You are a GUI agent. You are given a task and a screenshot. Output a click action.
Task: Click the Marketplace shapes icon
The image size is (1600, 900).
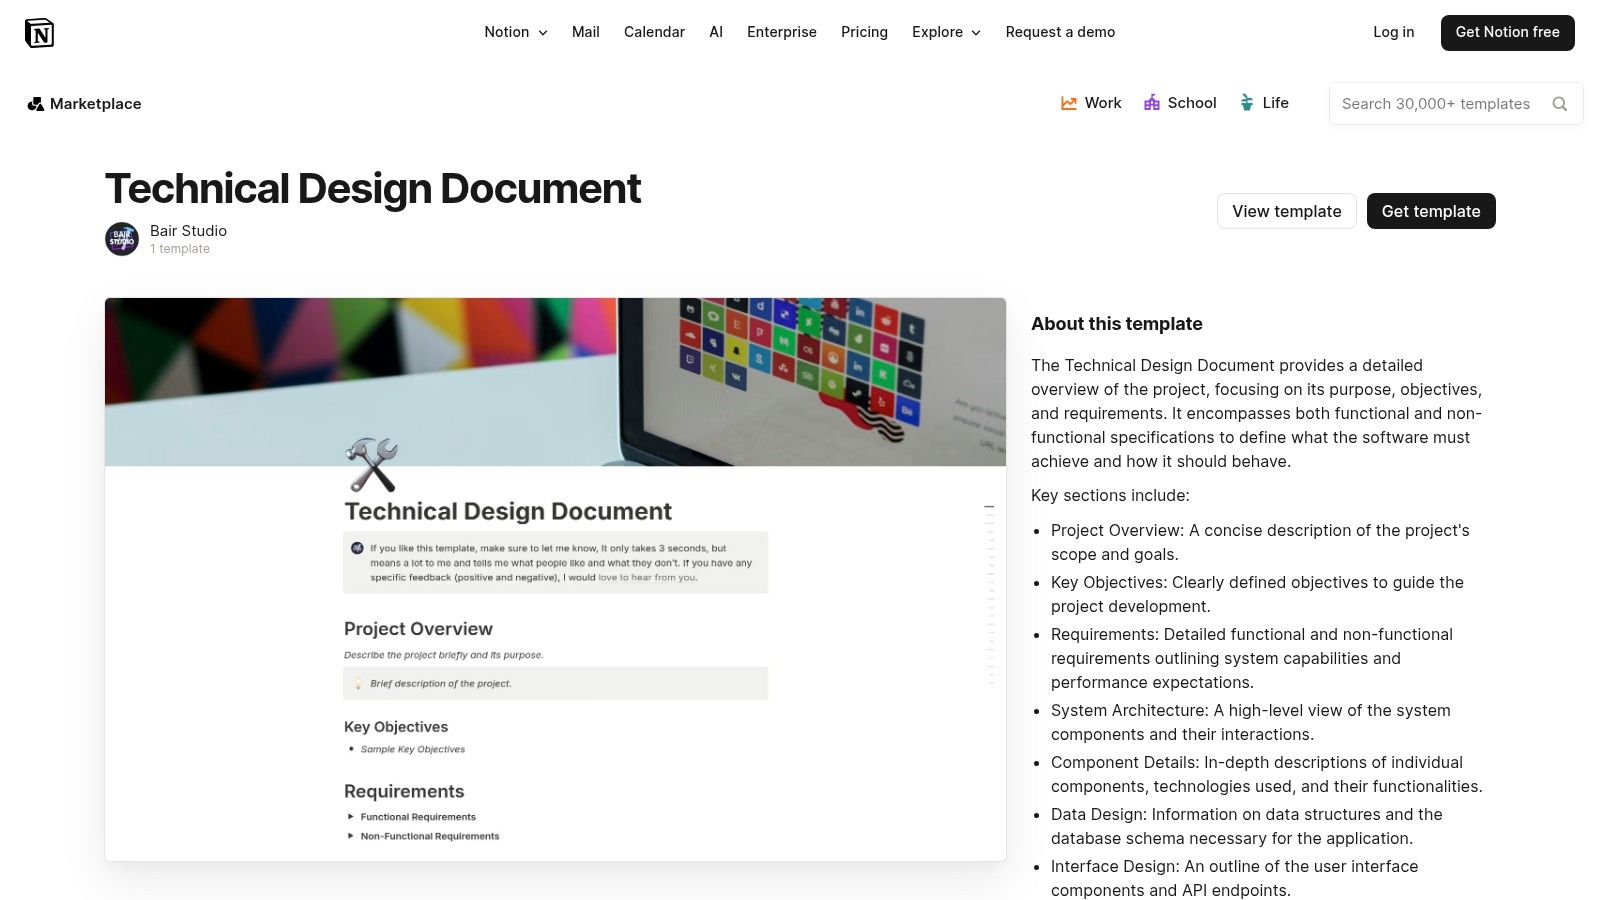click(35, 104)
